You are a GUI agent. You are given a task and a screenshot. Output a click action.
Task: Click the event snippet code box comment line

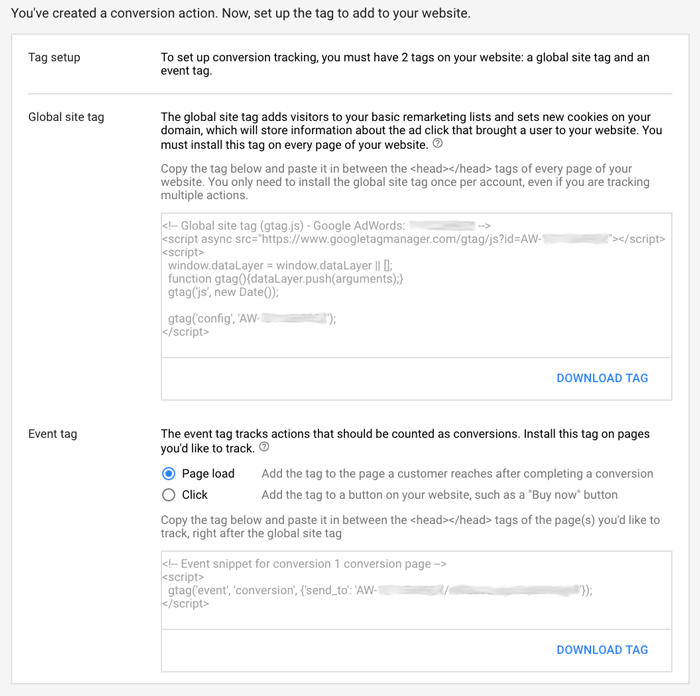pos(304,564)
